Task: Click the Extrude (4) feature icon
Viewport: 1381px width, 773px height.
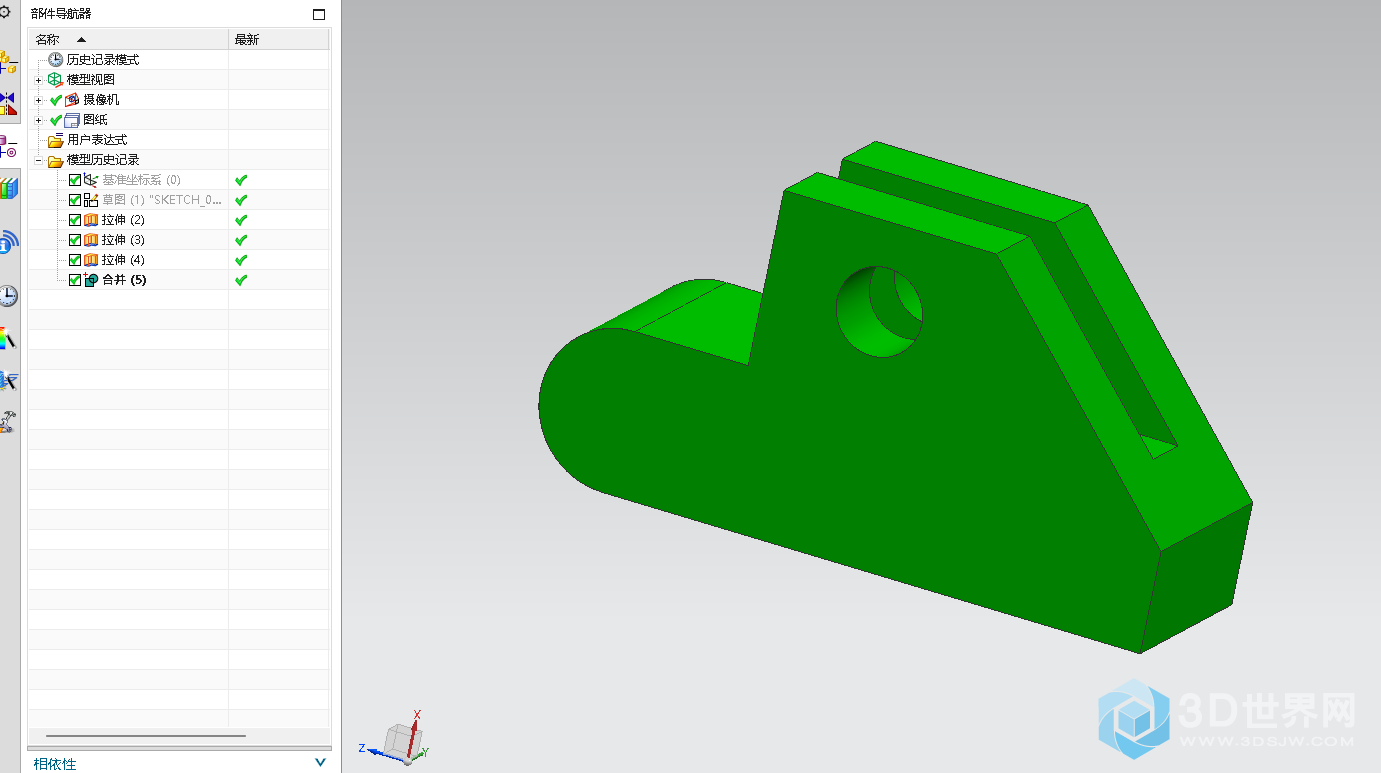Action: (91, 260)
